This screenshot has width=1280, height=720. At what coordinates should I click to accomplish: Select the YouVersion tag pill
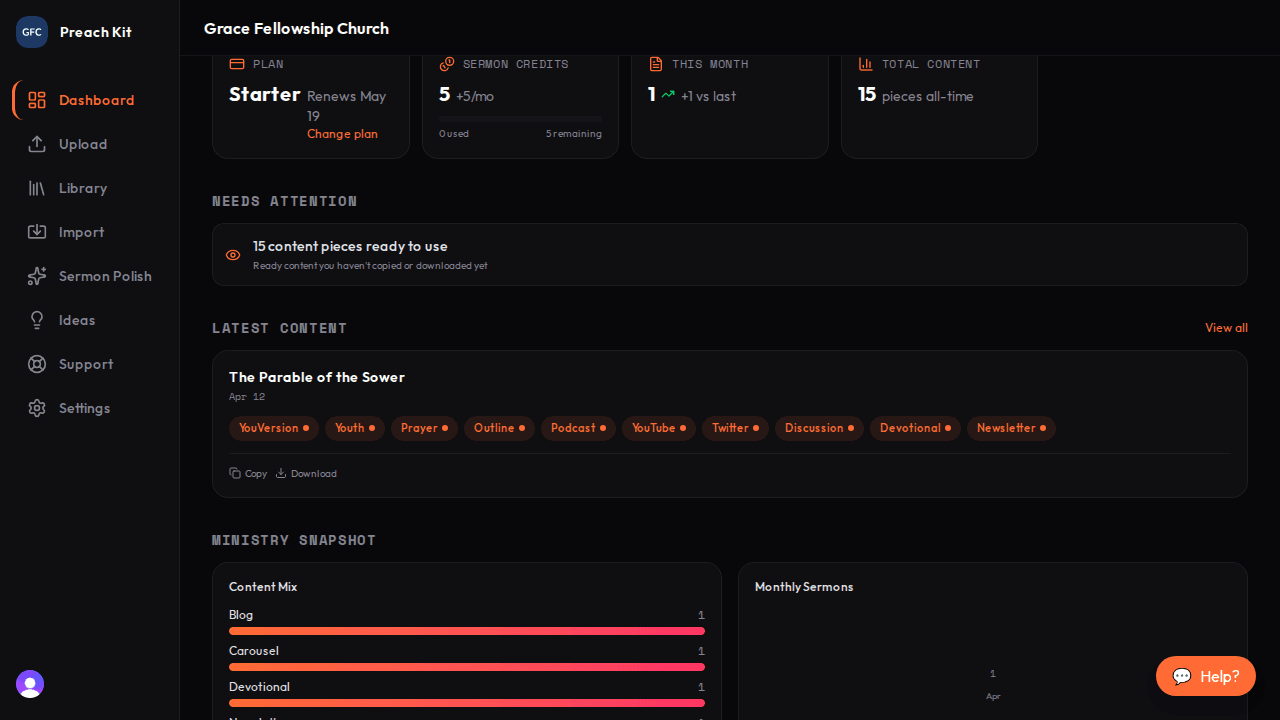(x=274, y=428)
